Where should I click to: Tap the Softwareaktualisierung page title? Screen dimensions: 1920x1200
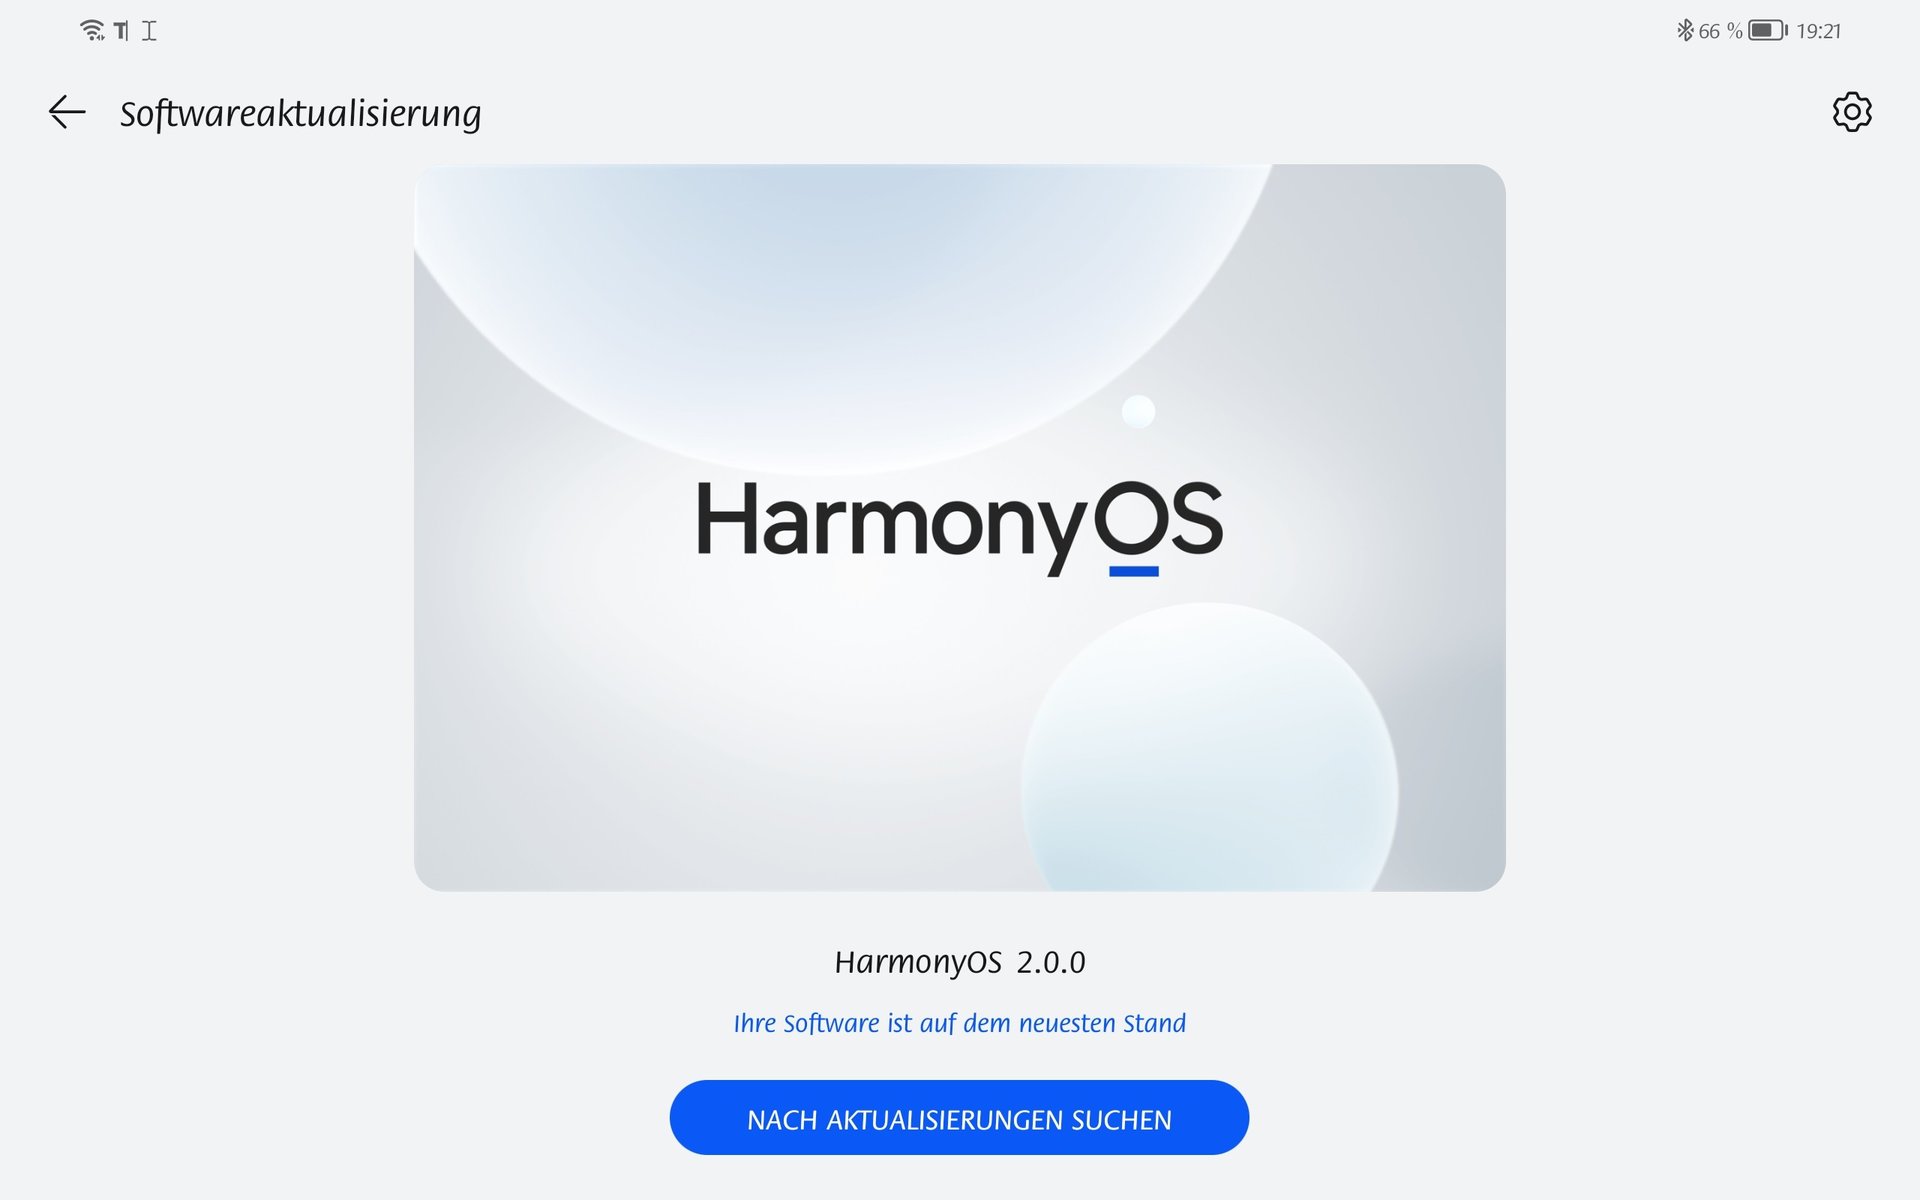(300, 114)
